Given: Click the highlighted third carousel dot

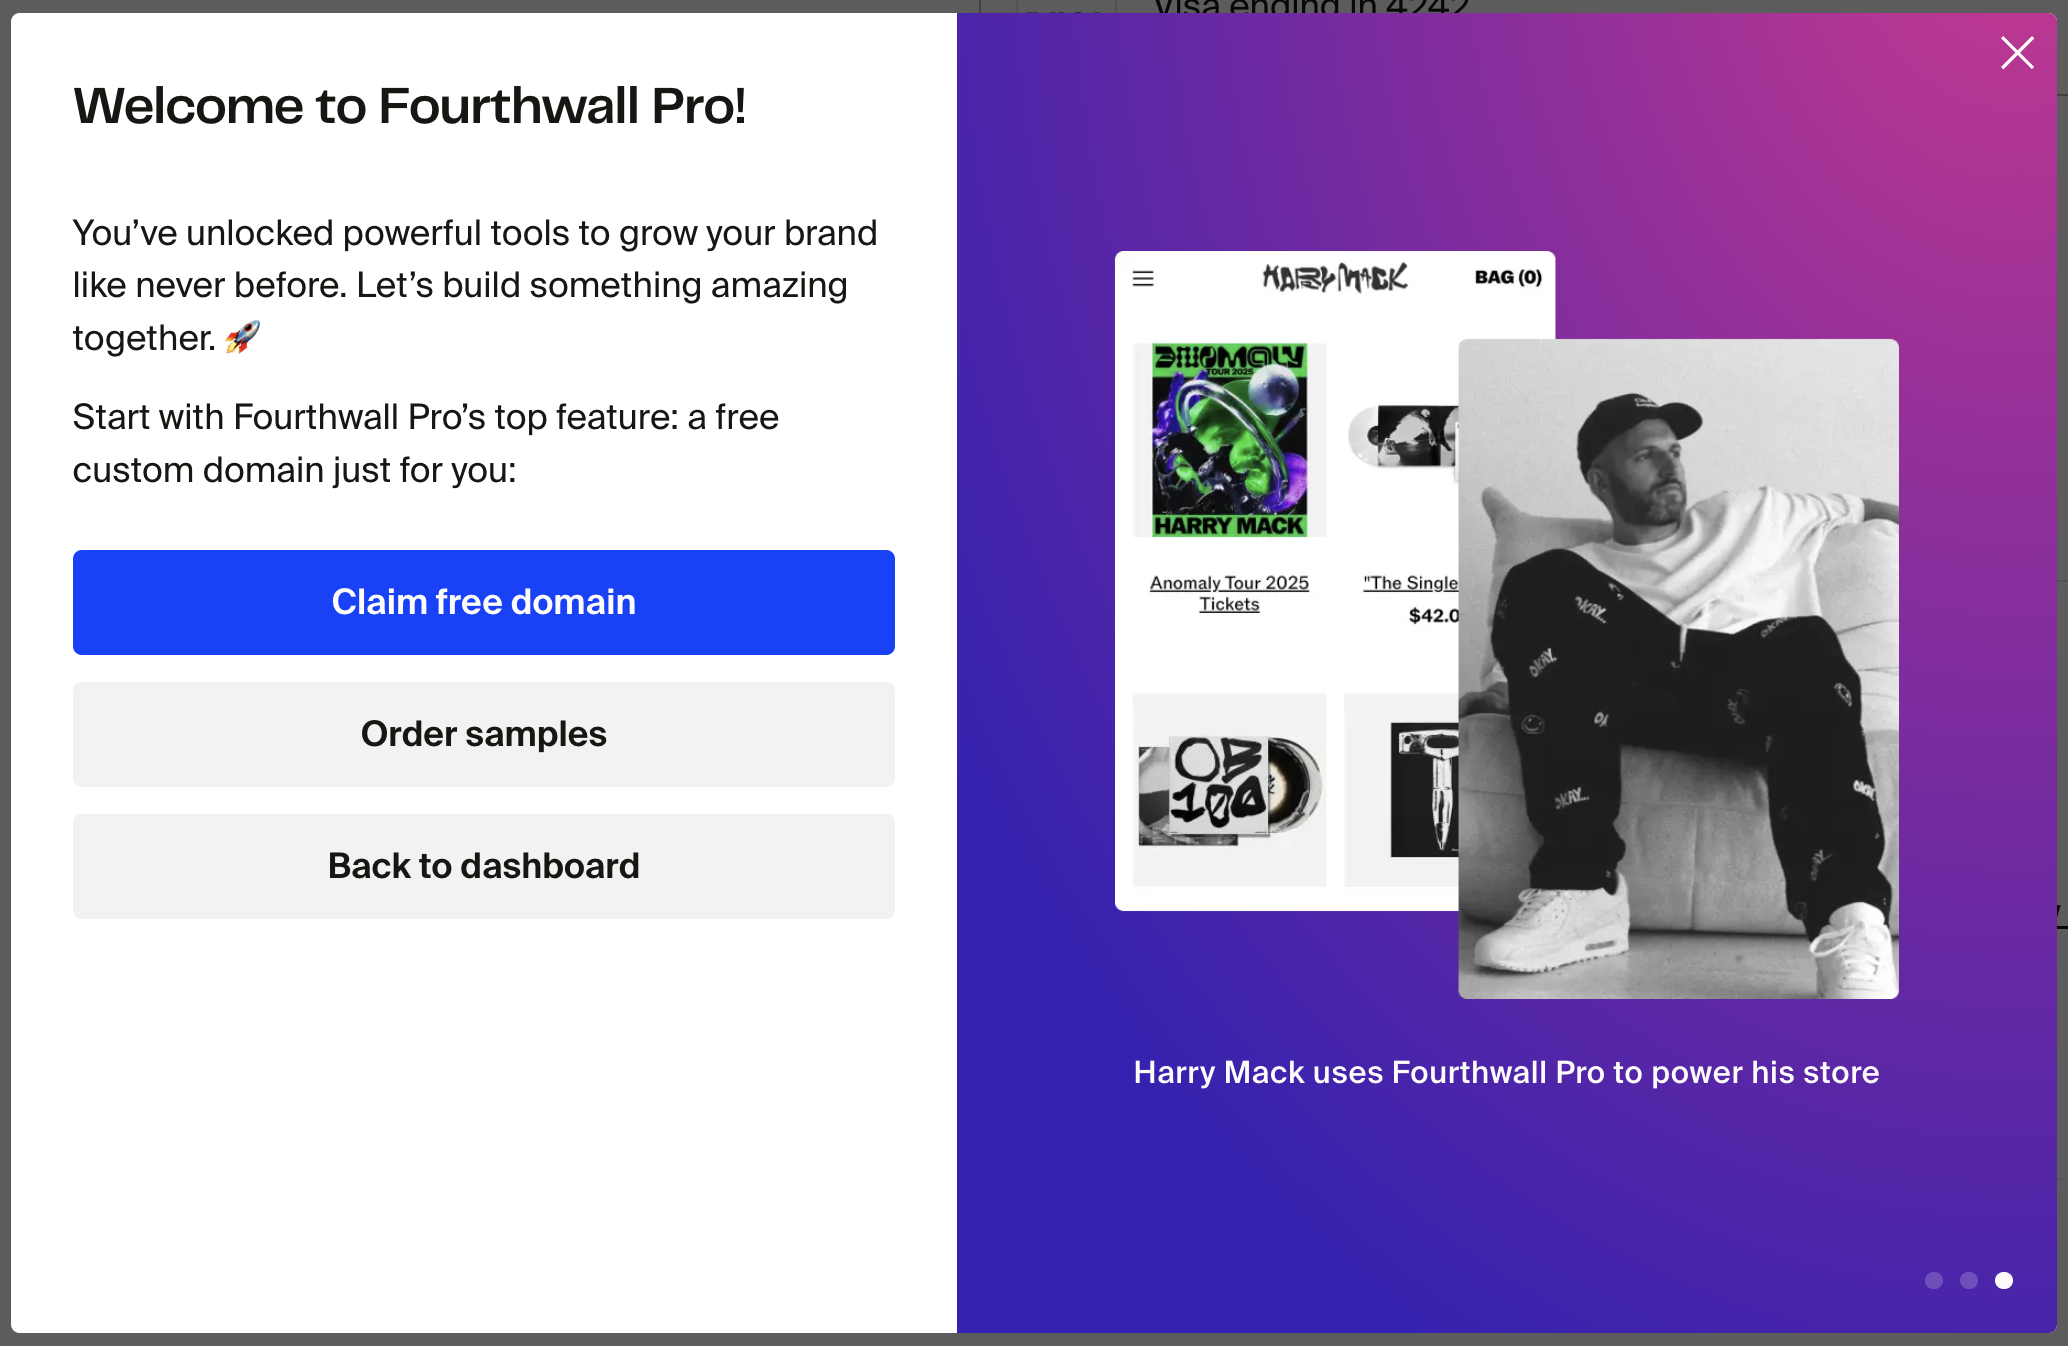Looking at the screenshot, I should [x=2003, y=1280].
